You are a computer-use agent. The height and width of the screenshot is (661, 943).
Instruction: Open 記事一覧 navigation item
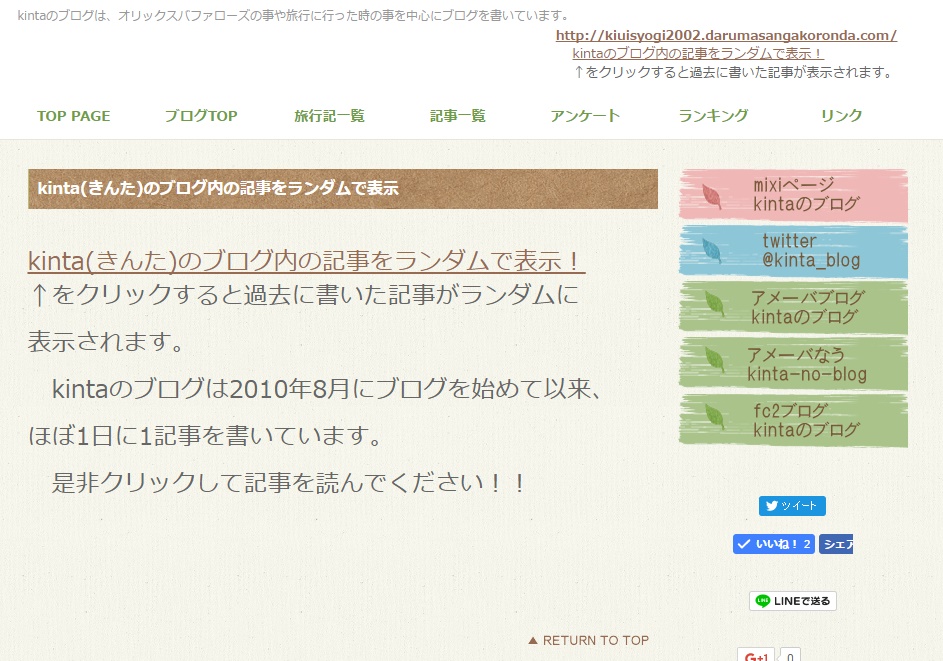457,115
